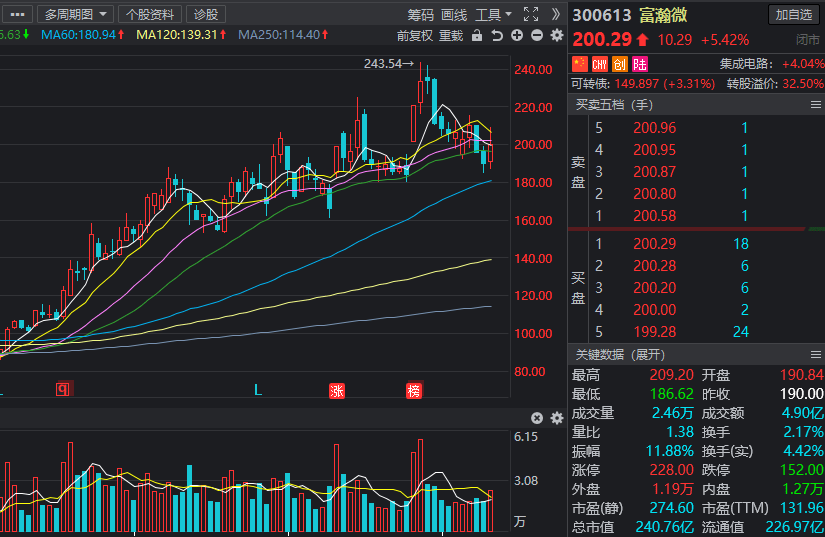Click the 画线 drawing tool link
This screenshot has width=825, height=537.
click(x=454, y=15)
